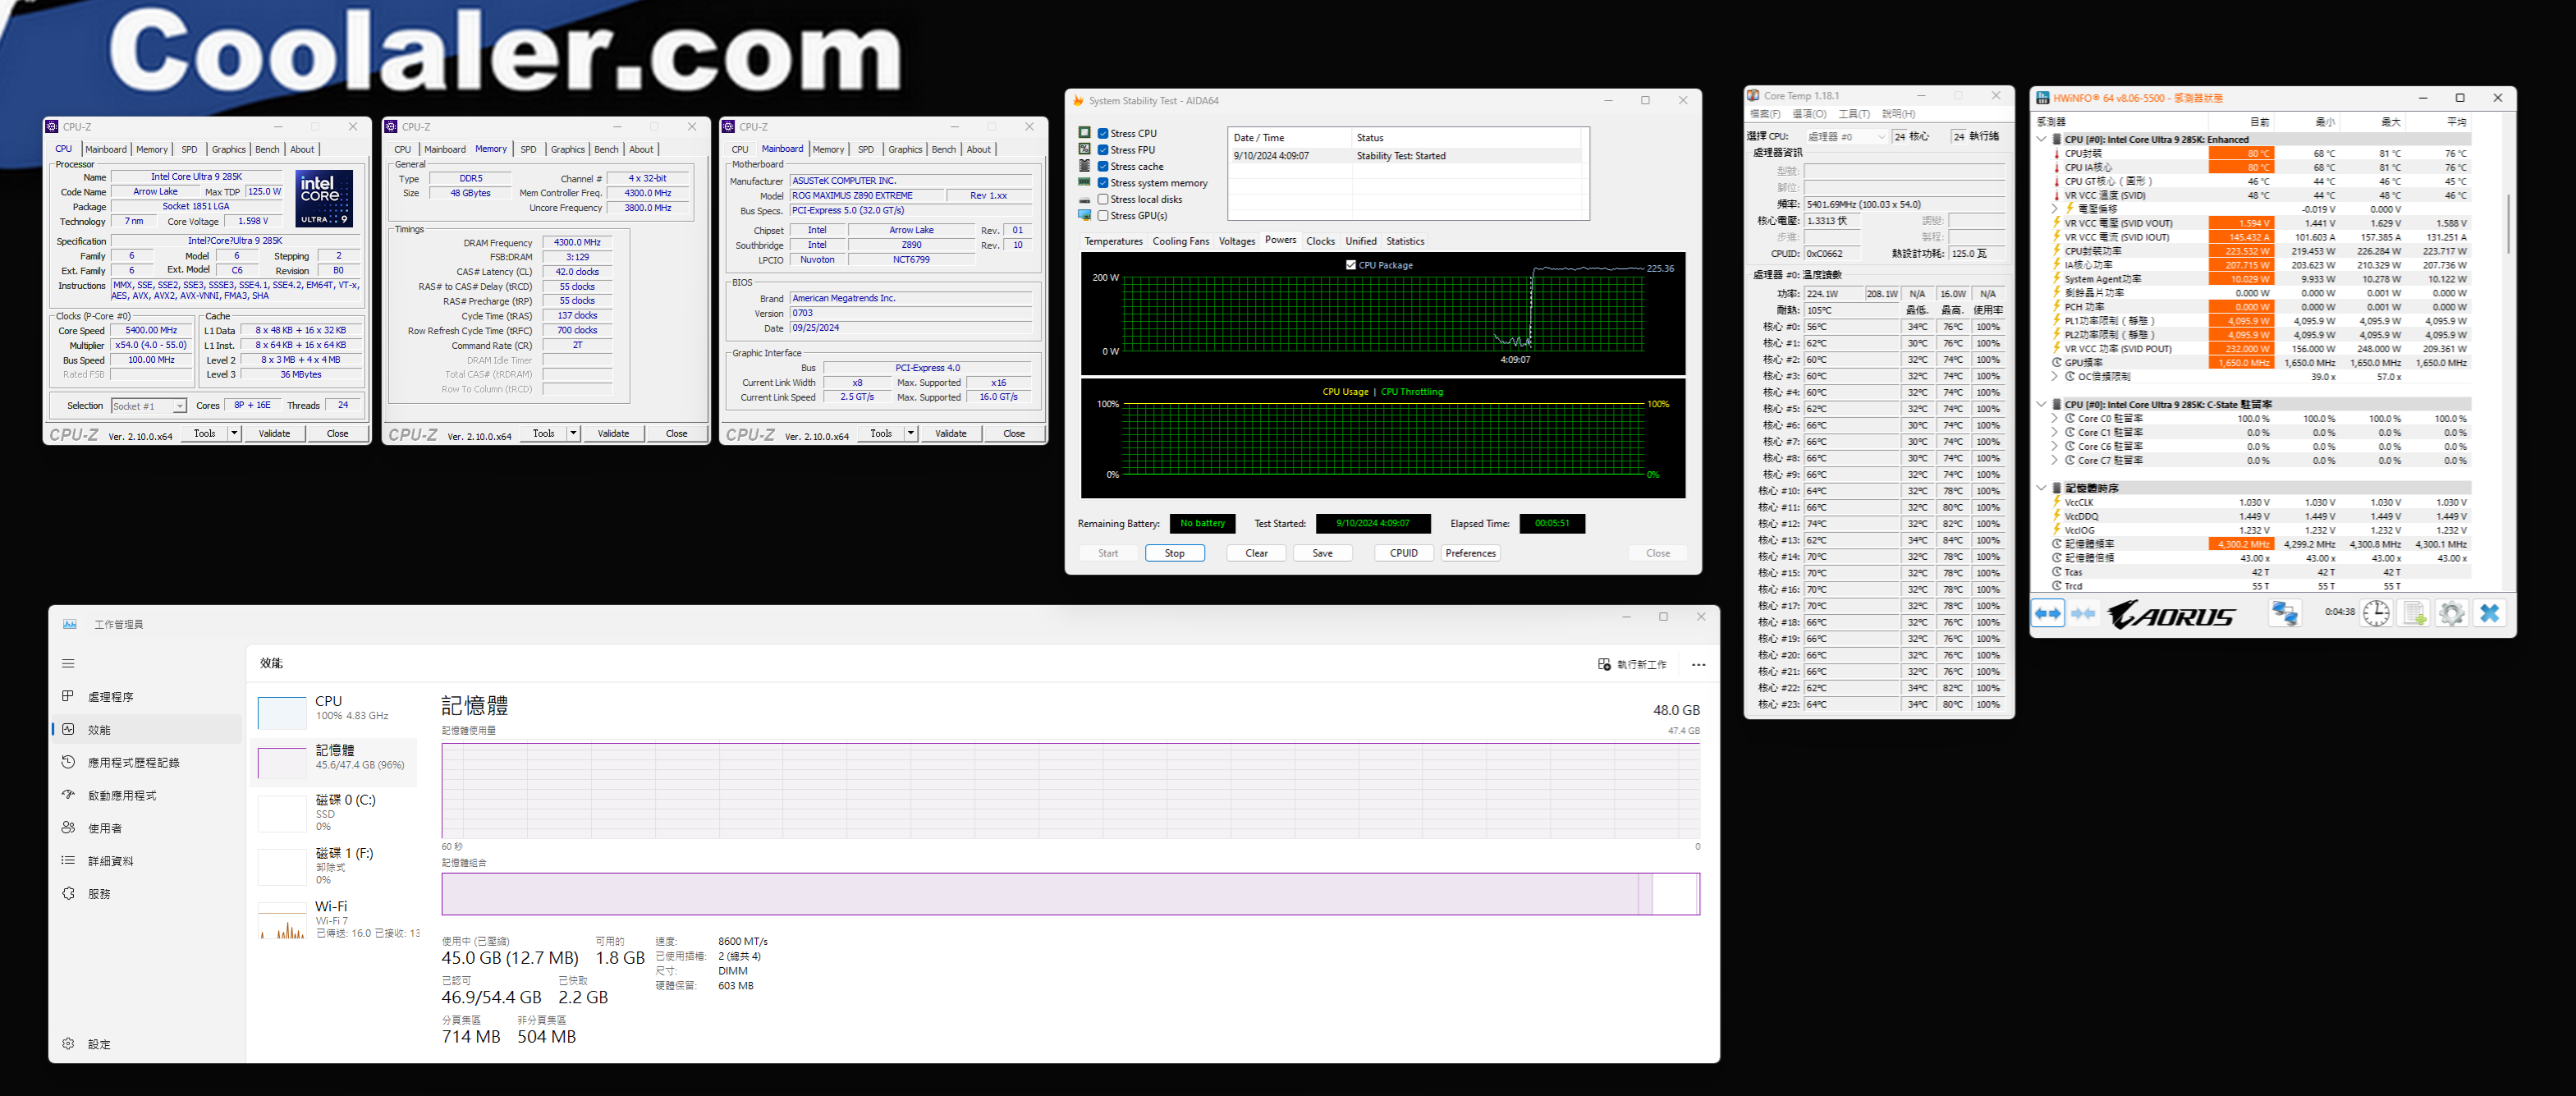2576x1096 pixels.
Task: Open Graphics tab in CPU-Z Mainboard window
Action: click(x=904, y=149)
